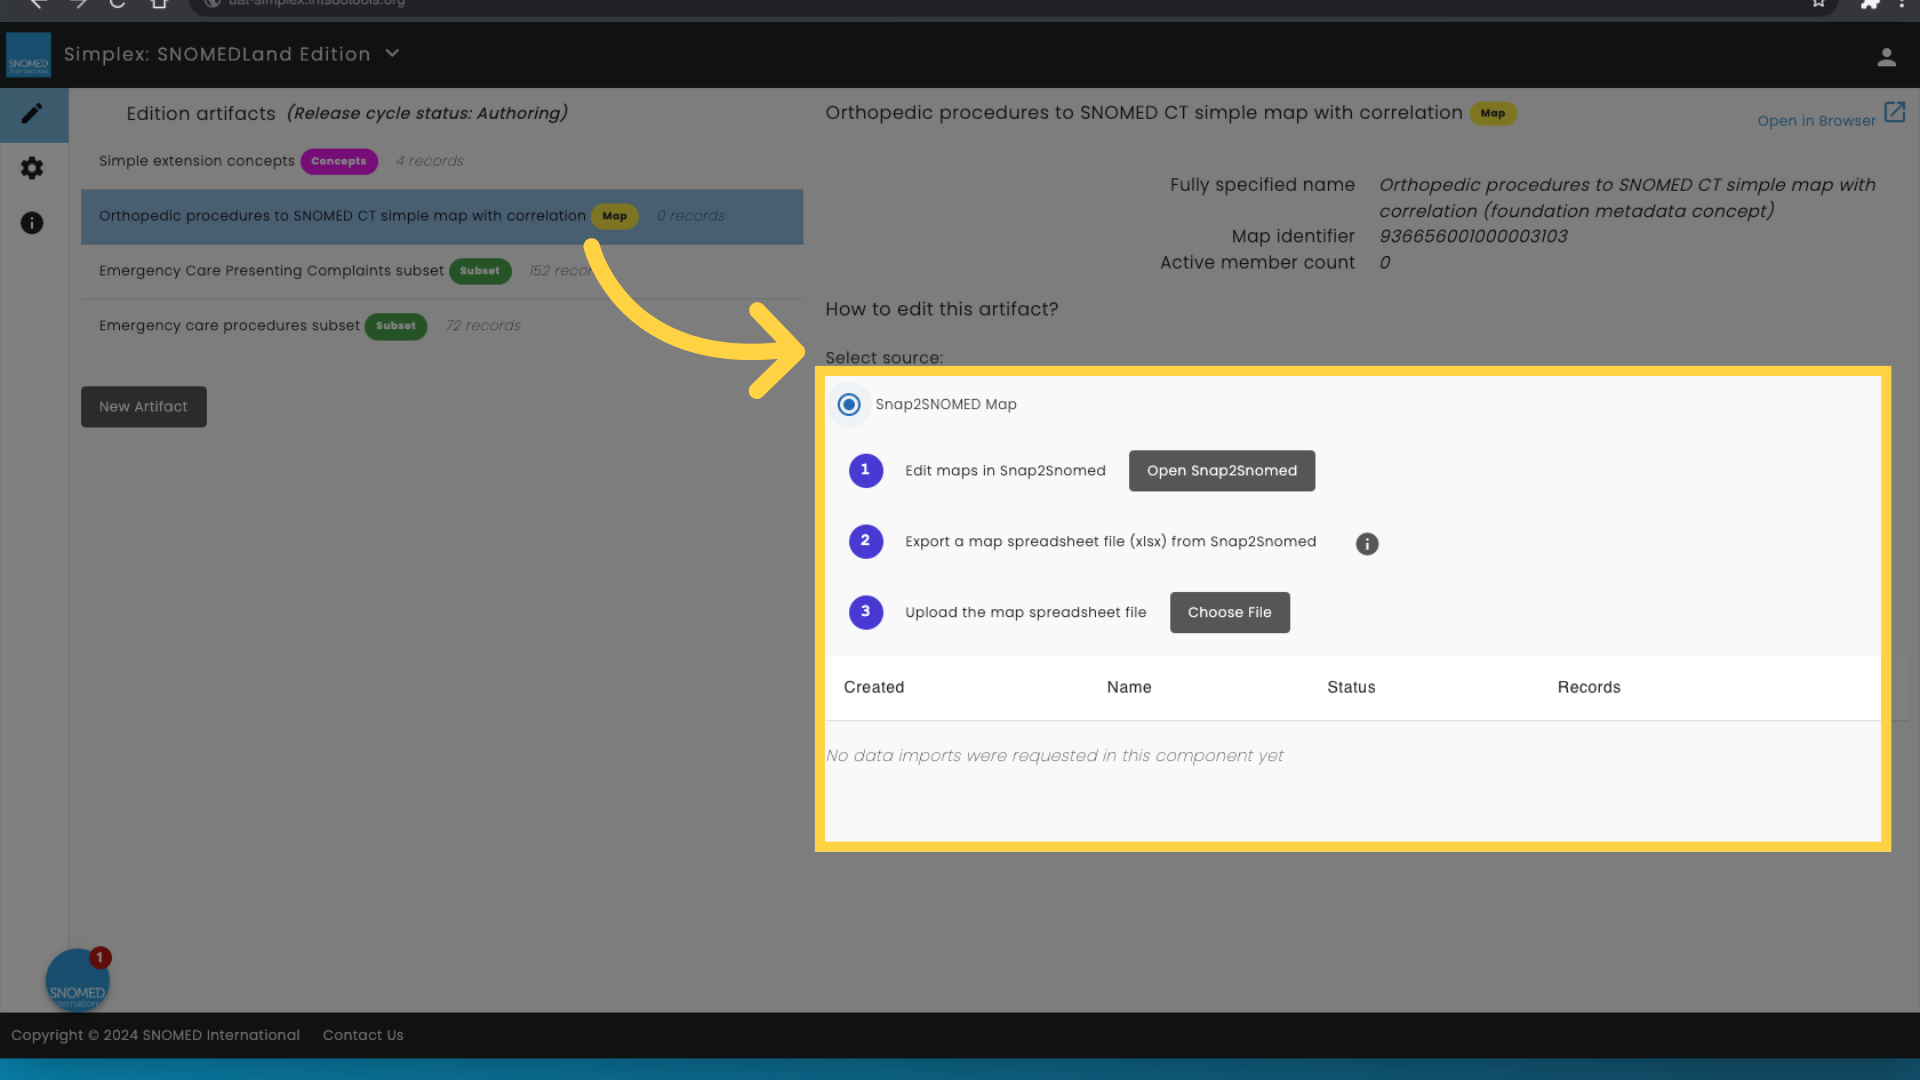Image resolution: width=1920 pixels, height=1080 pixels.
Task: Click the New Artifact button
Action: 144,407
